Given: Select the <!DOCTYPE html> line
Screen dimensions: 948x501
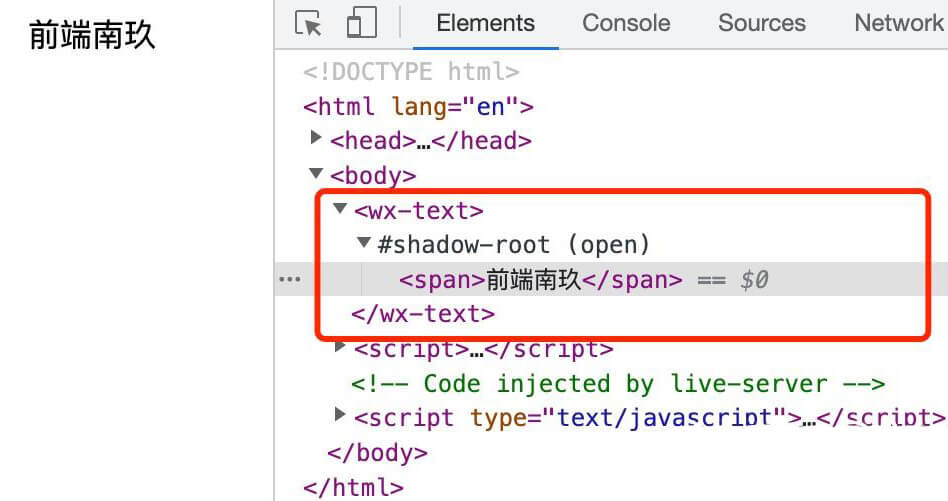Looking at the screenshot, I should pos(411,72).
